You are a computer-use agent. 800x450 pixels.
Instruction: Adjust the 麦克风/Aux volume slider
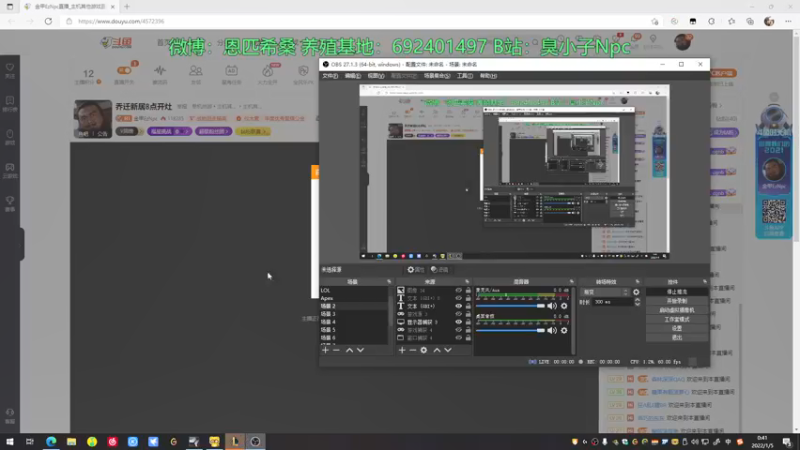tap(510, 306)
